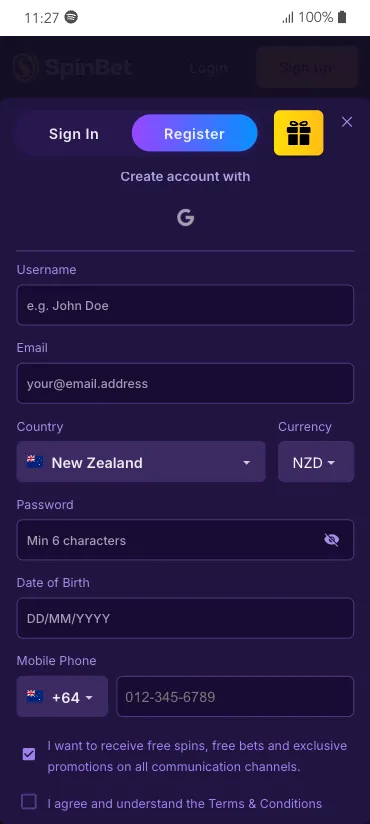This screenshot has width=370, height=824.
Task: Tap the battery icon in the status bar
Action: tap(342, 17)
